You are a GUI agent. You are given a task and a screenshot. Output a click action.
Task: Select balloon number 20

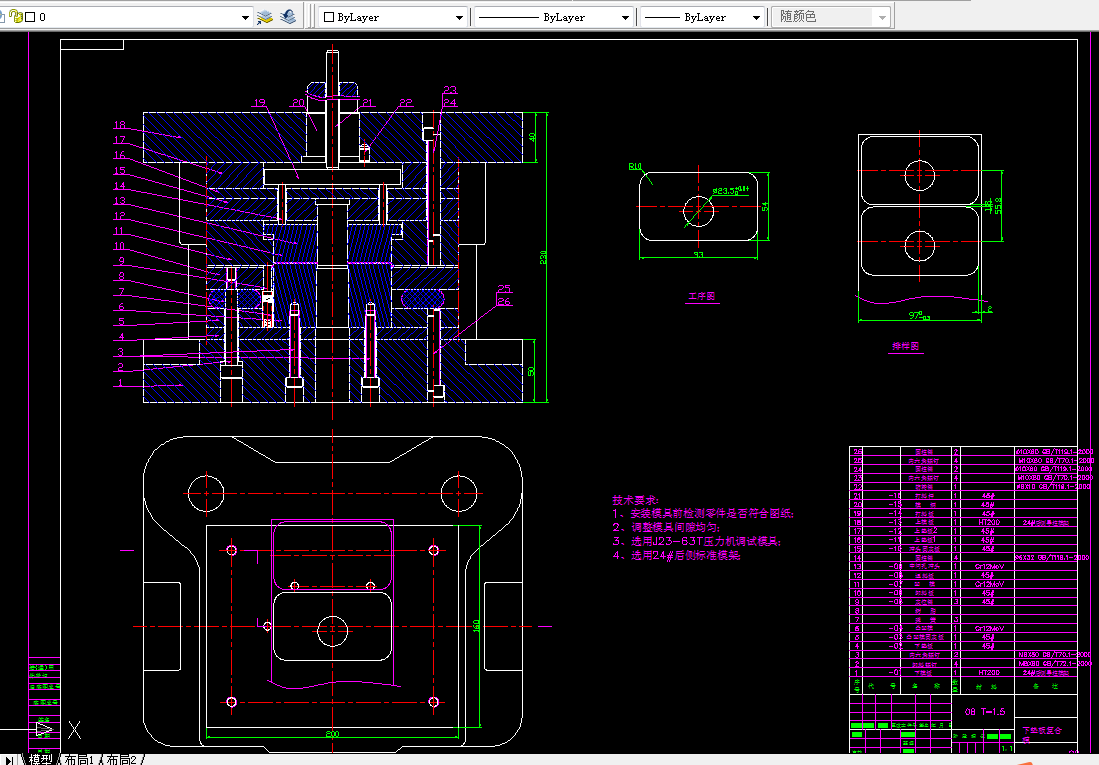click(x=299, y=103)
